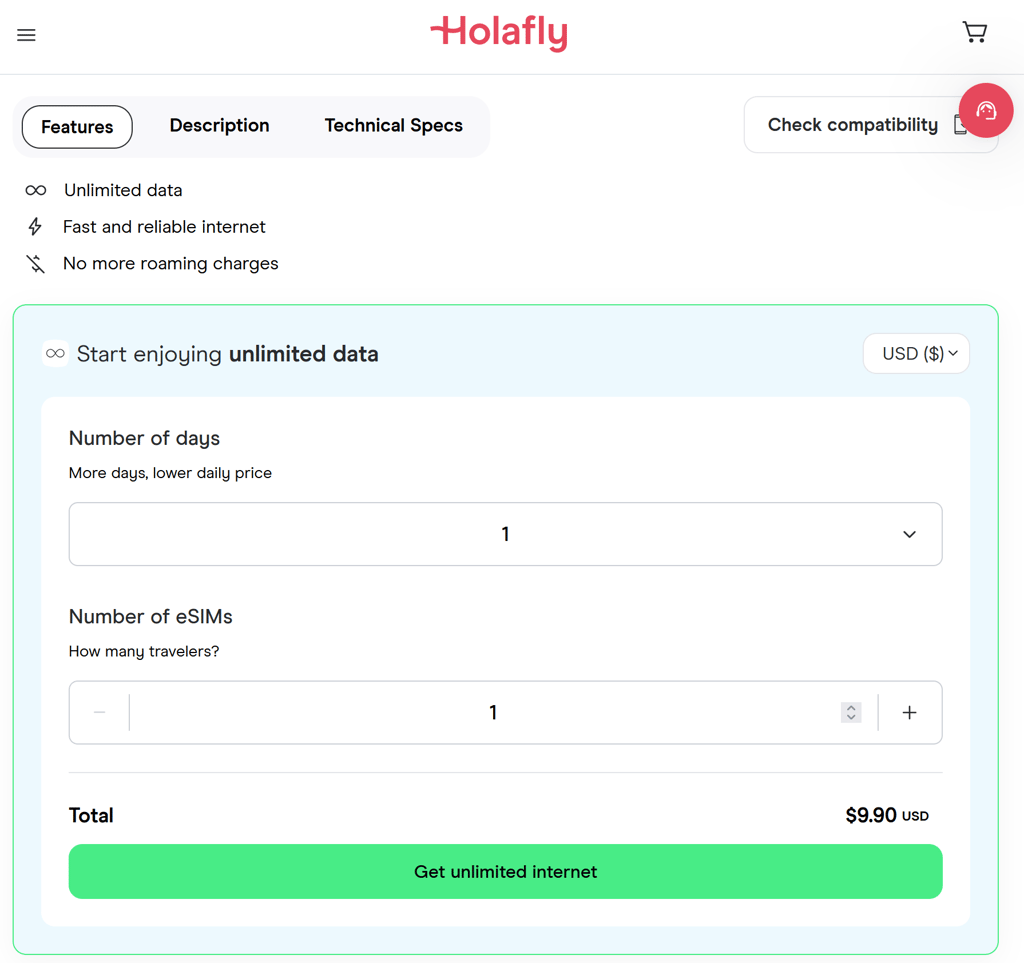1024x963 pixels.
Task: Select the Features tab
Action: click(x=77, y=127)
